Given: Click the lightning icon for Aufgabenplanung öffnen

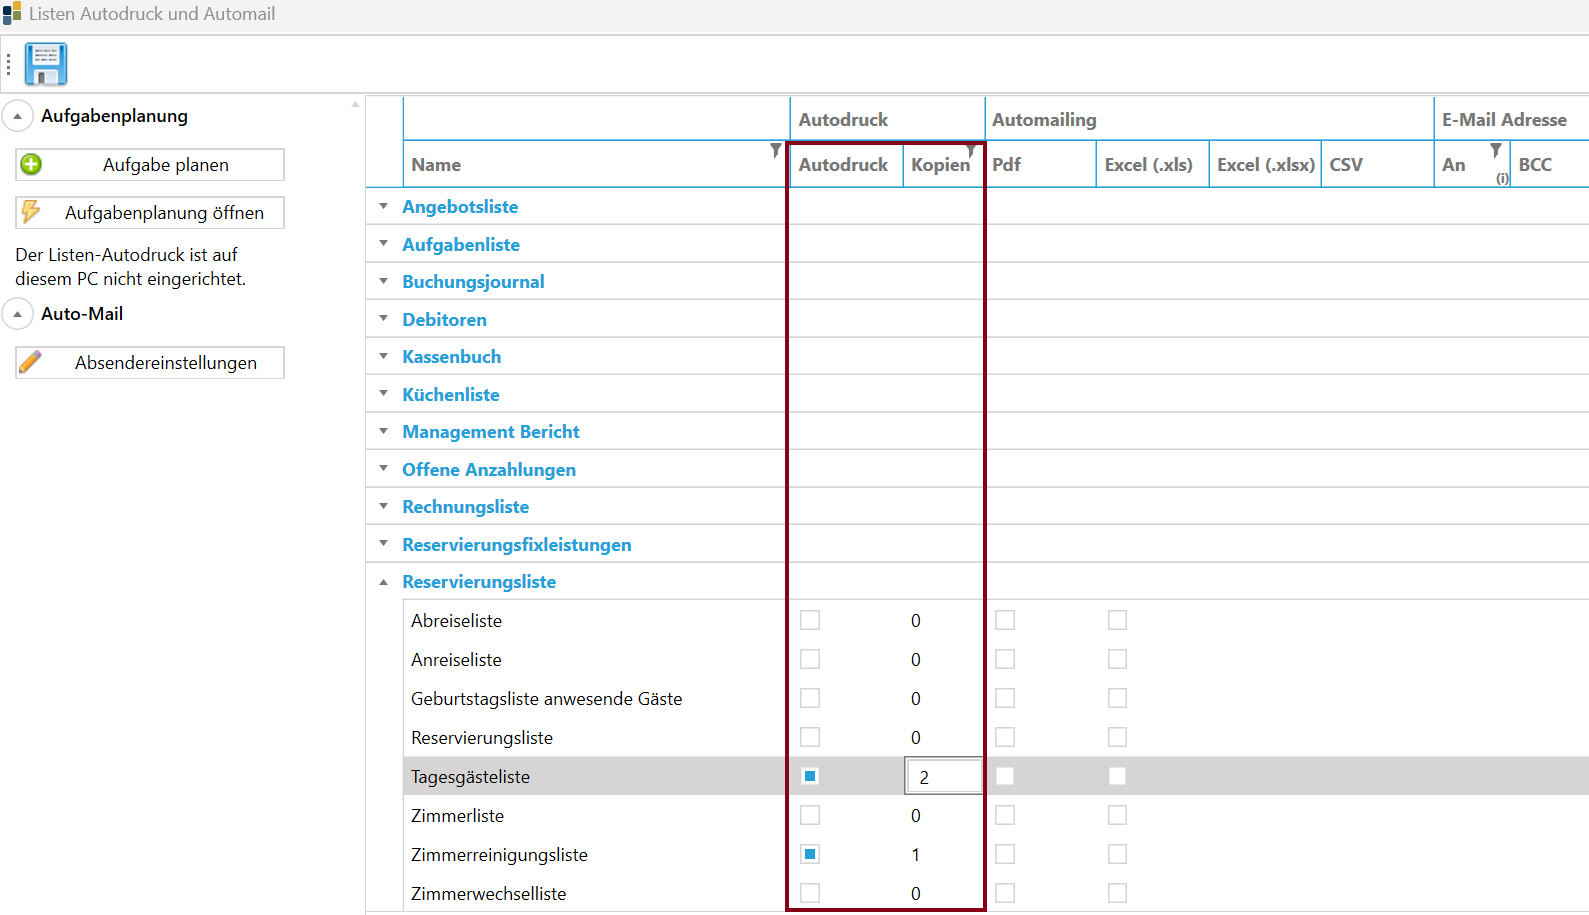Looking at the screenshot, I should (31, 212).
